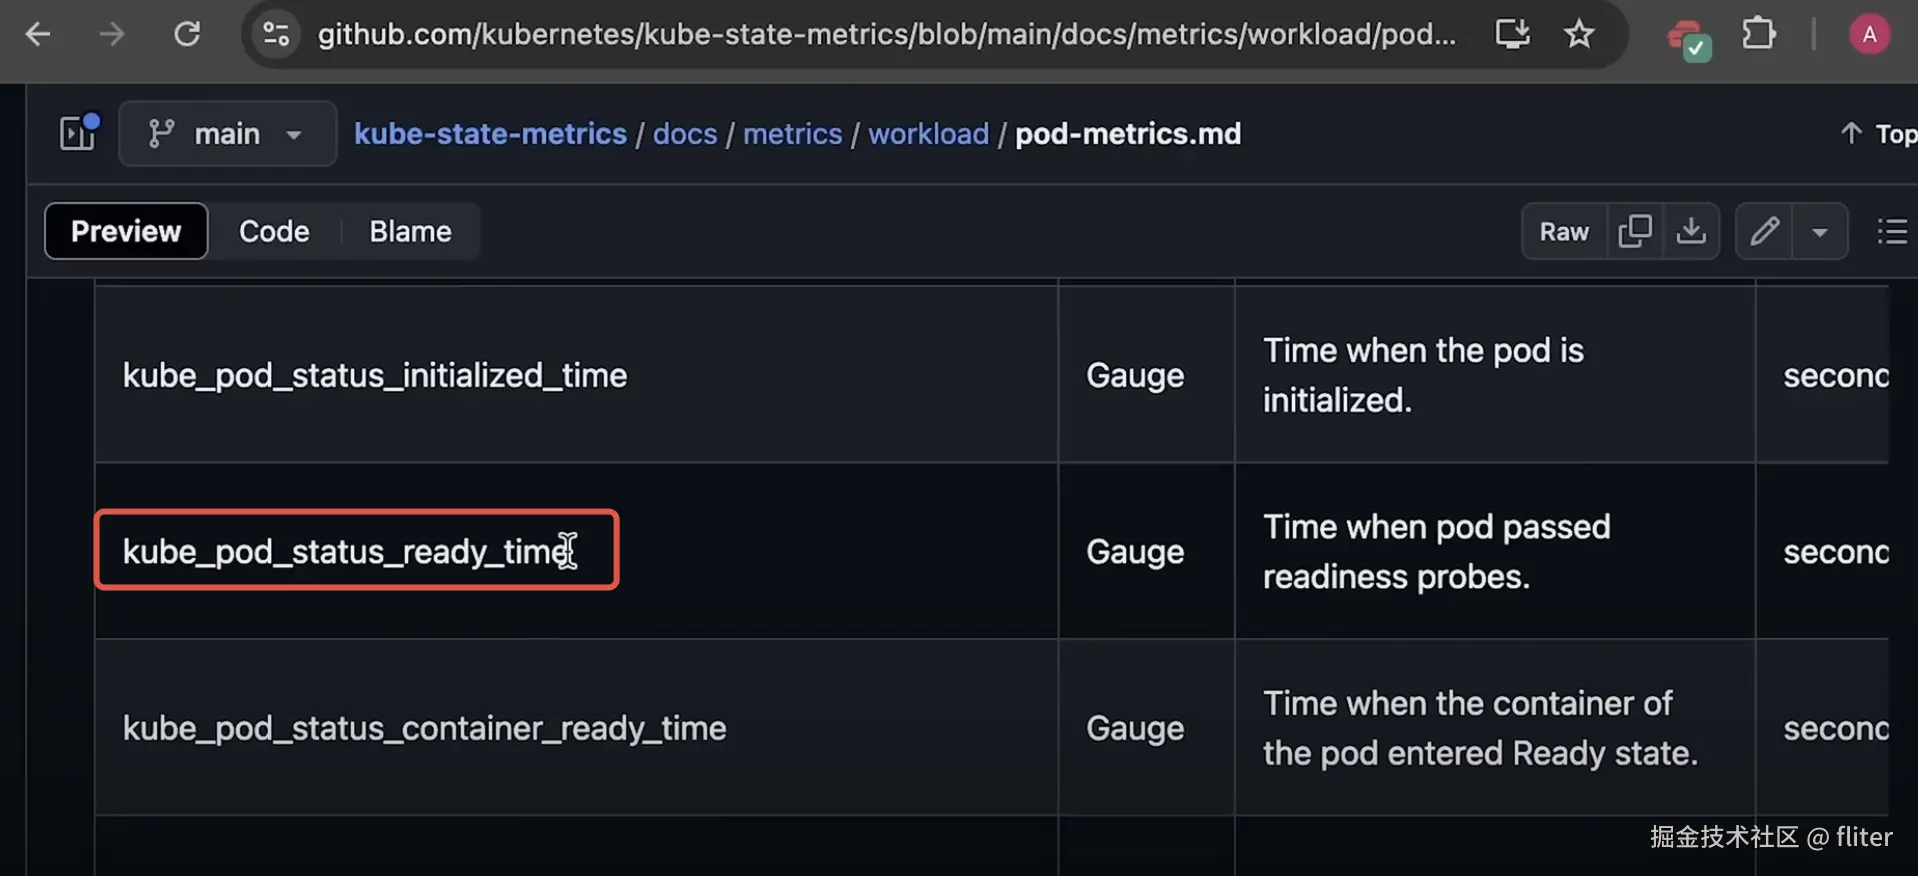Open the main branch selector dropdown
Image resolution: width=1918 pixels, height=876 pixels.
pos(227,133)
